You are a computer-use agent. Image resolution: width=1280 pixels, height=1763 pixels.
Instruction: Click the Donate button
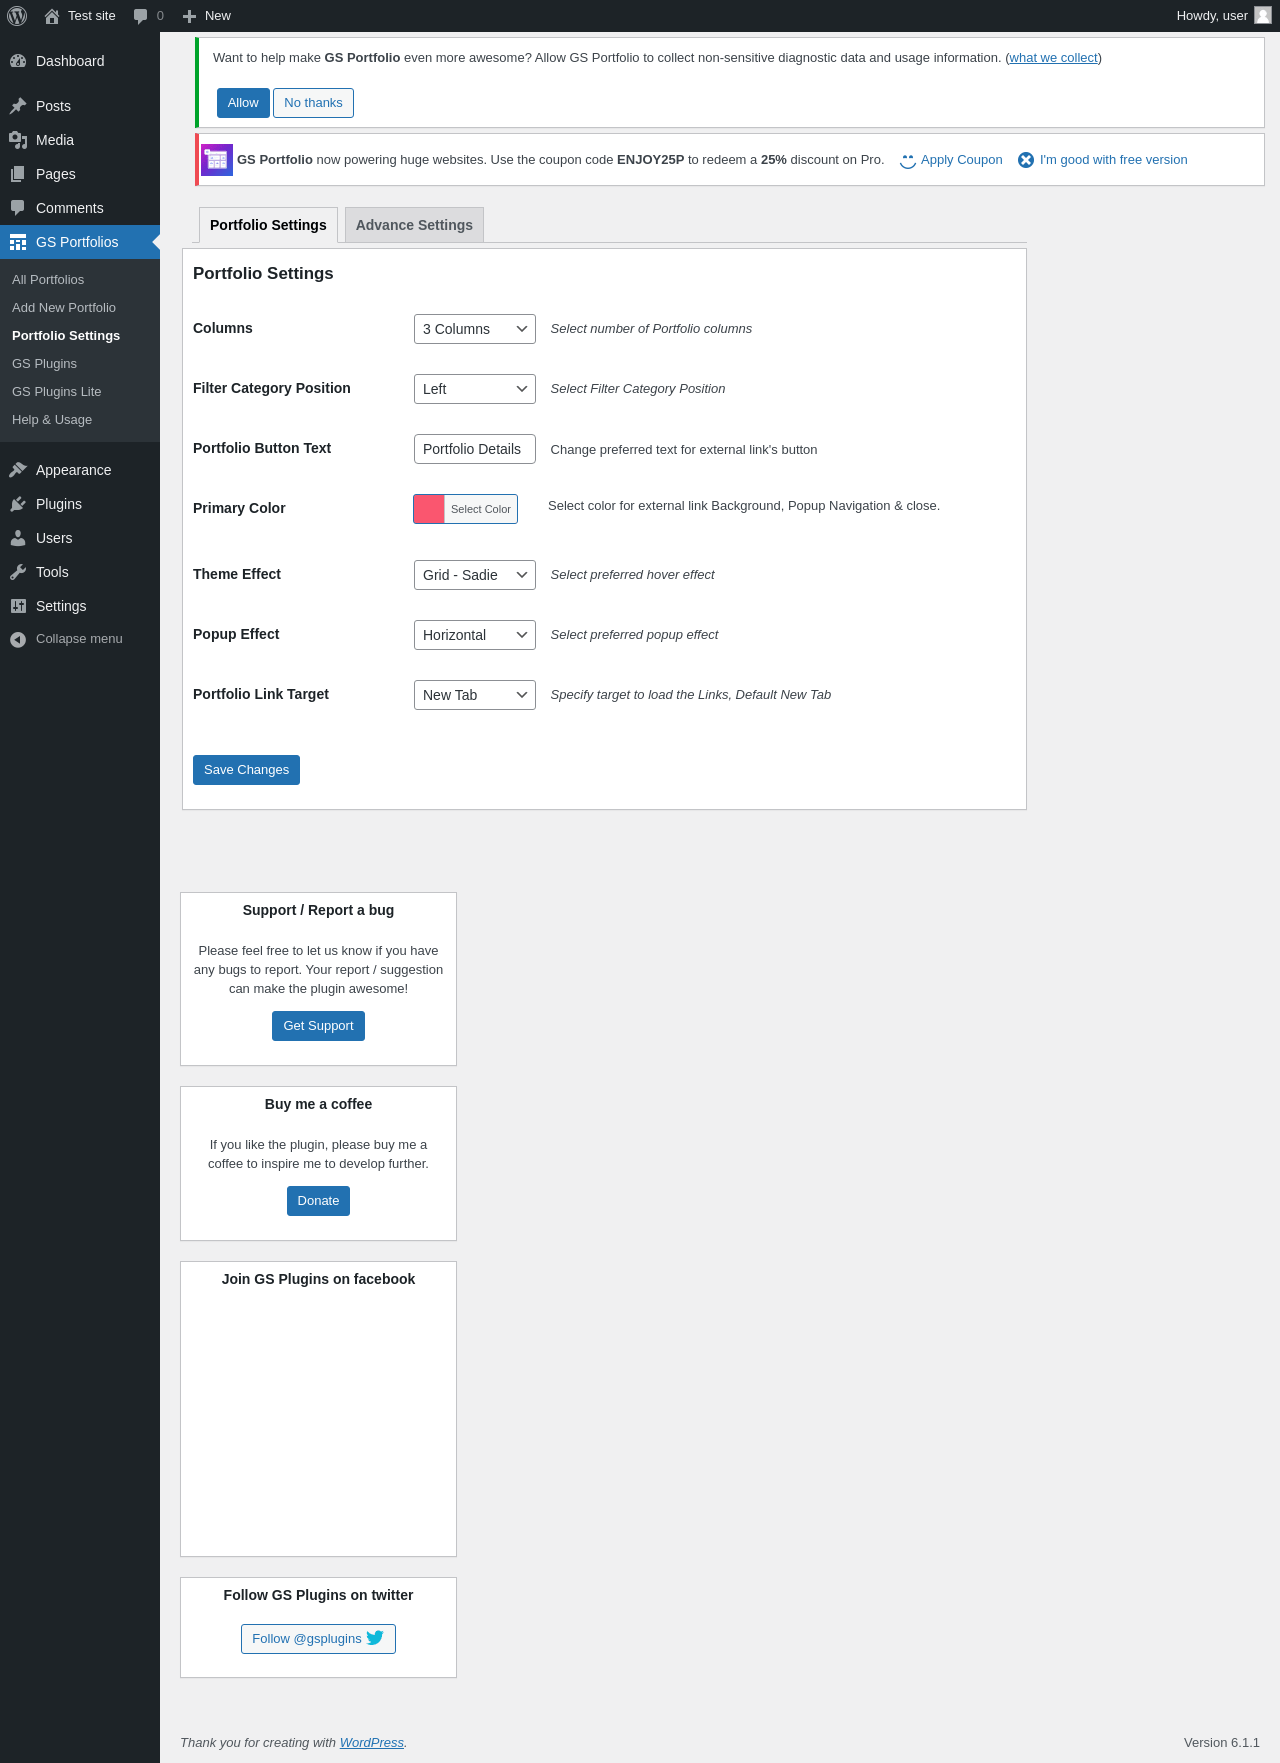(x=318, y=1201)
